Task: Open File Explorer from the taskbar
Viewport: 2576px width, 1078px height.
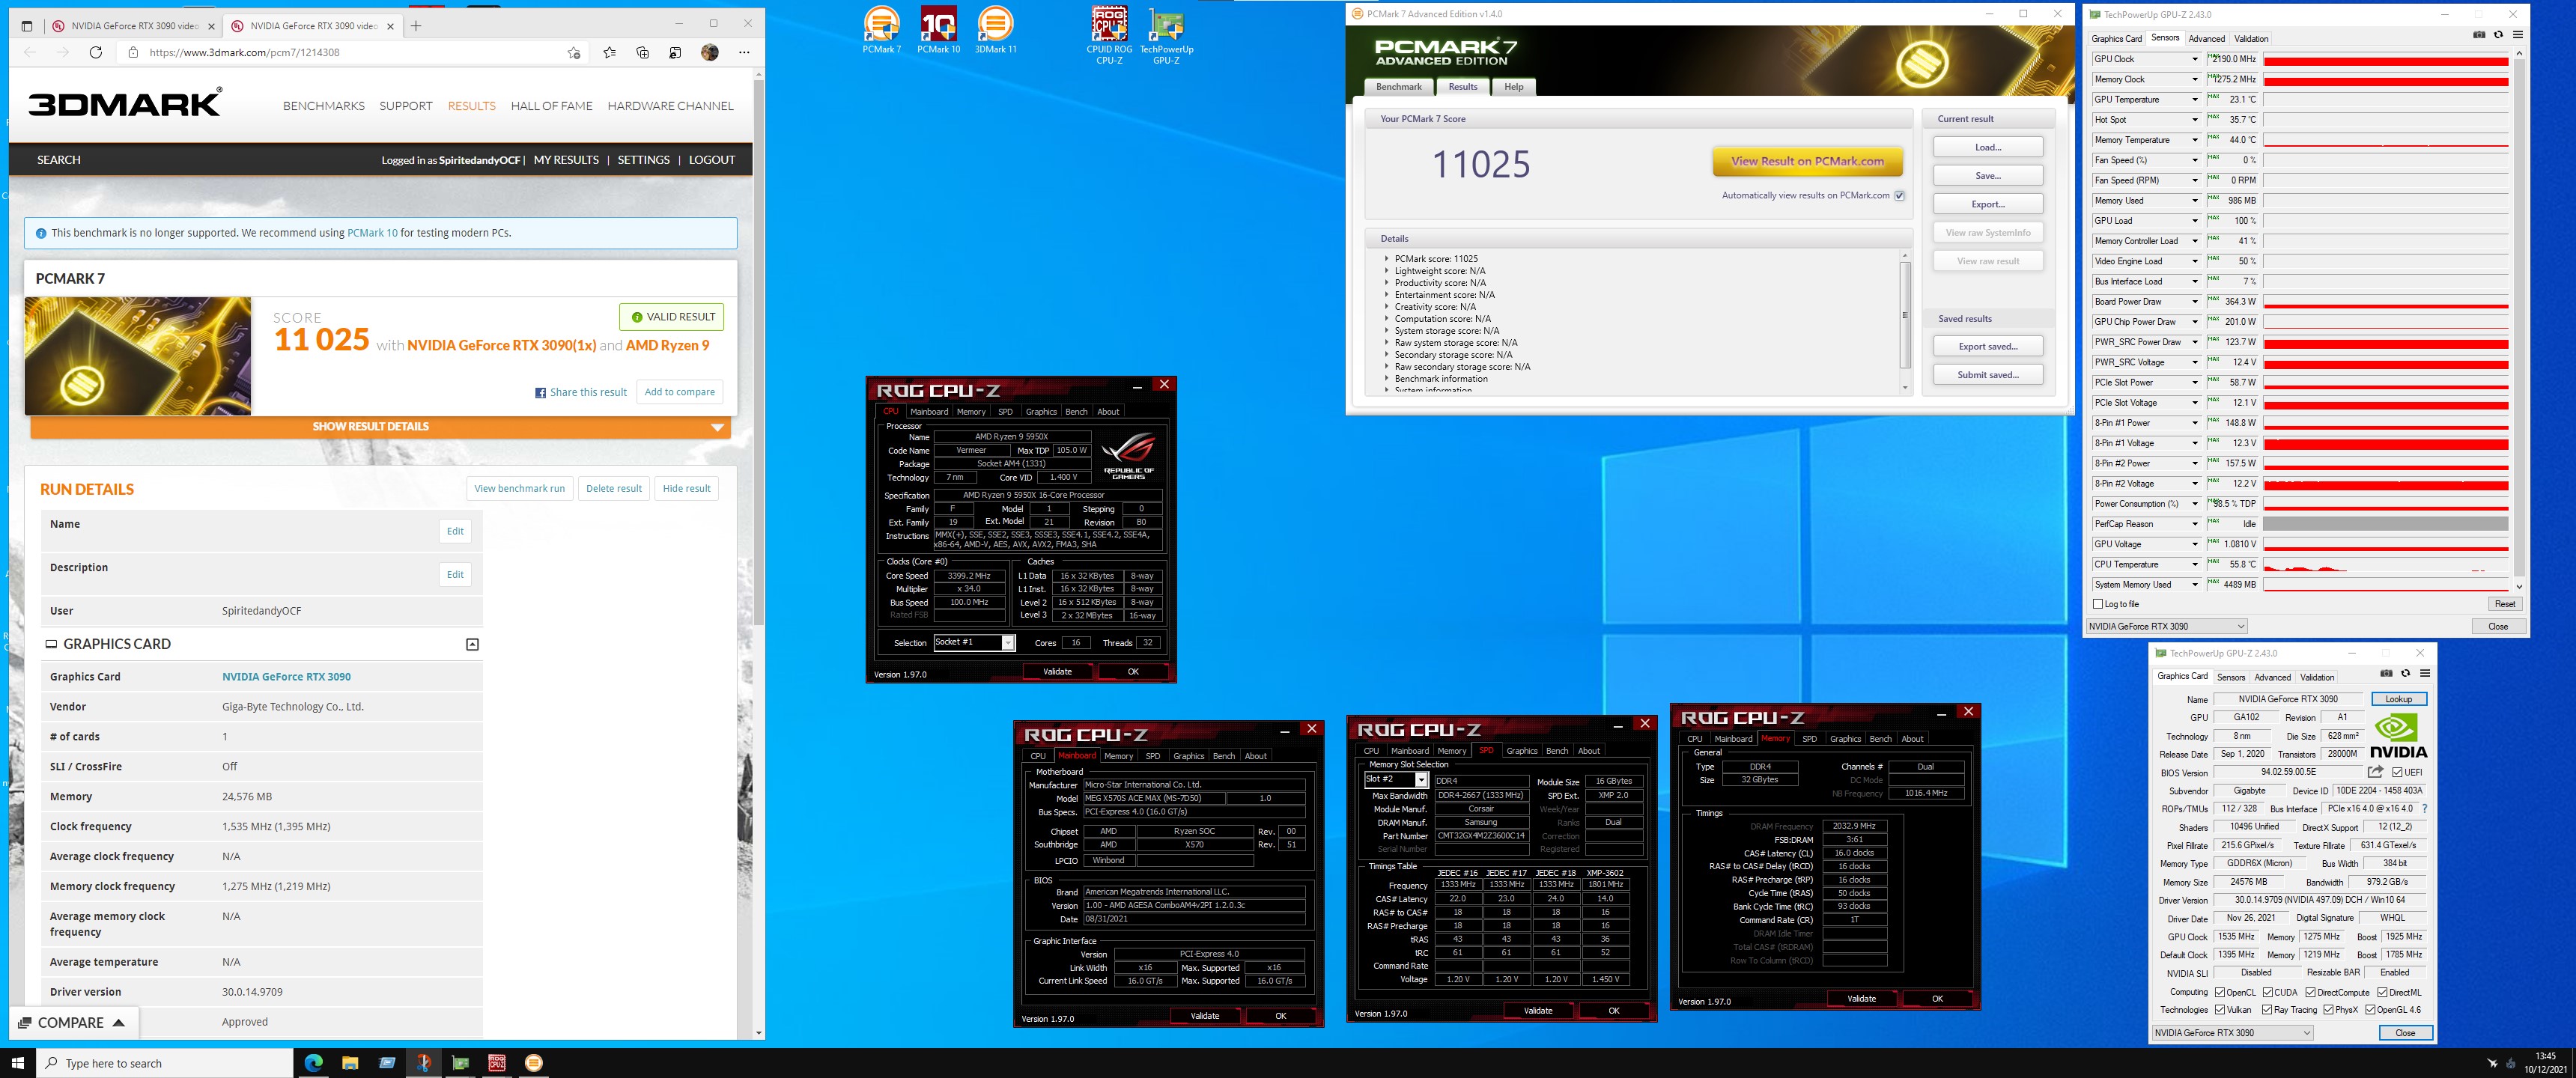Action: (350, 1063)
